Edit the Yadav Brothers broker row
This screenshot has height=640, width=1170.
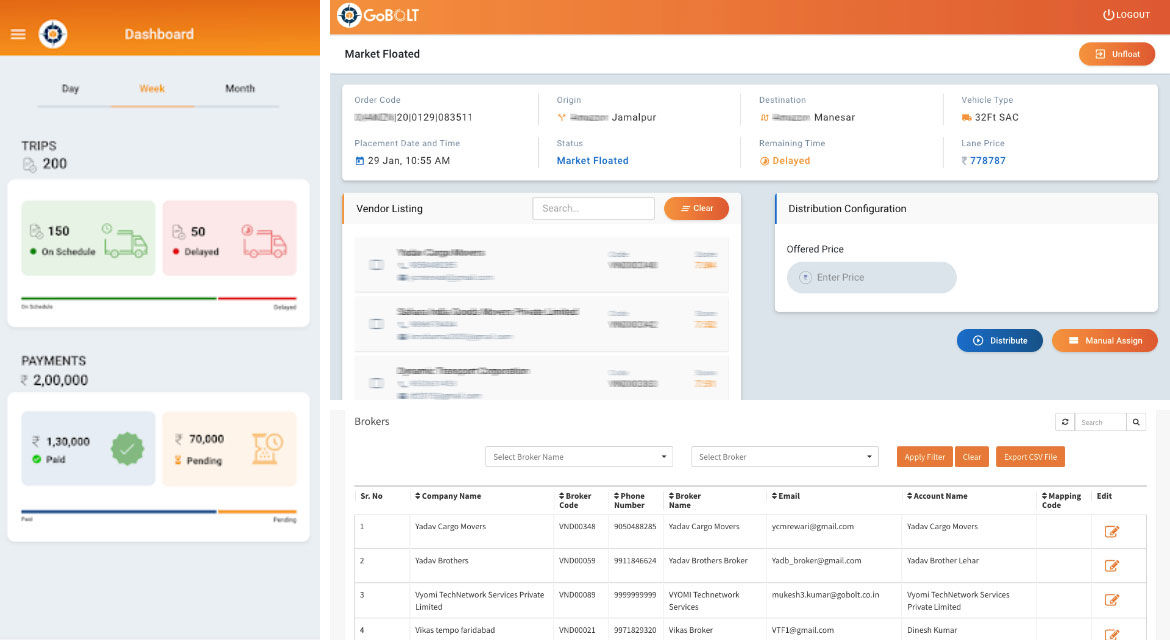tap(1111, 565)
